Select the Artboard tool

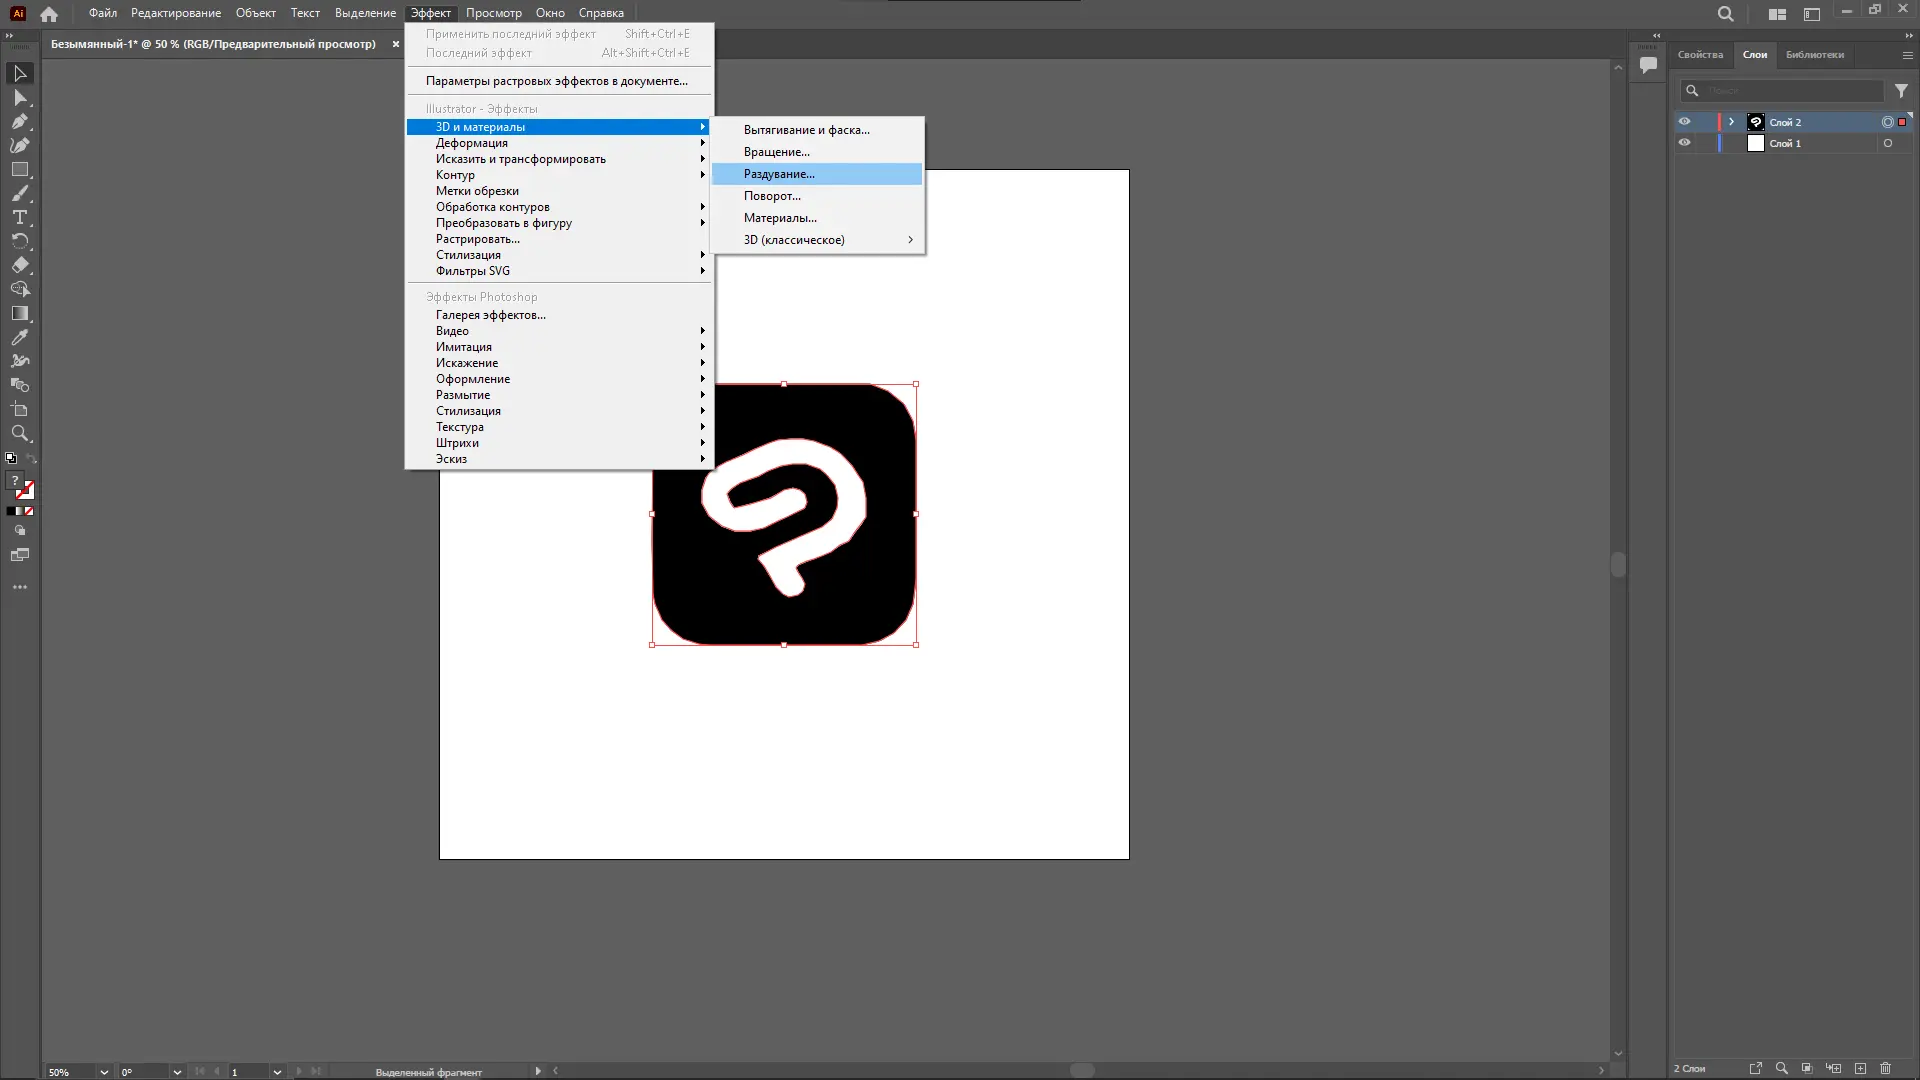click(x=19, y=409)
